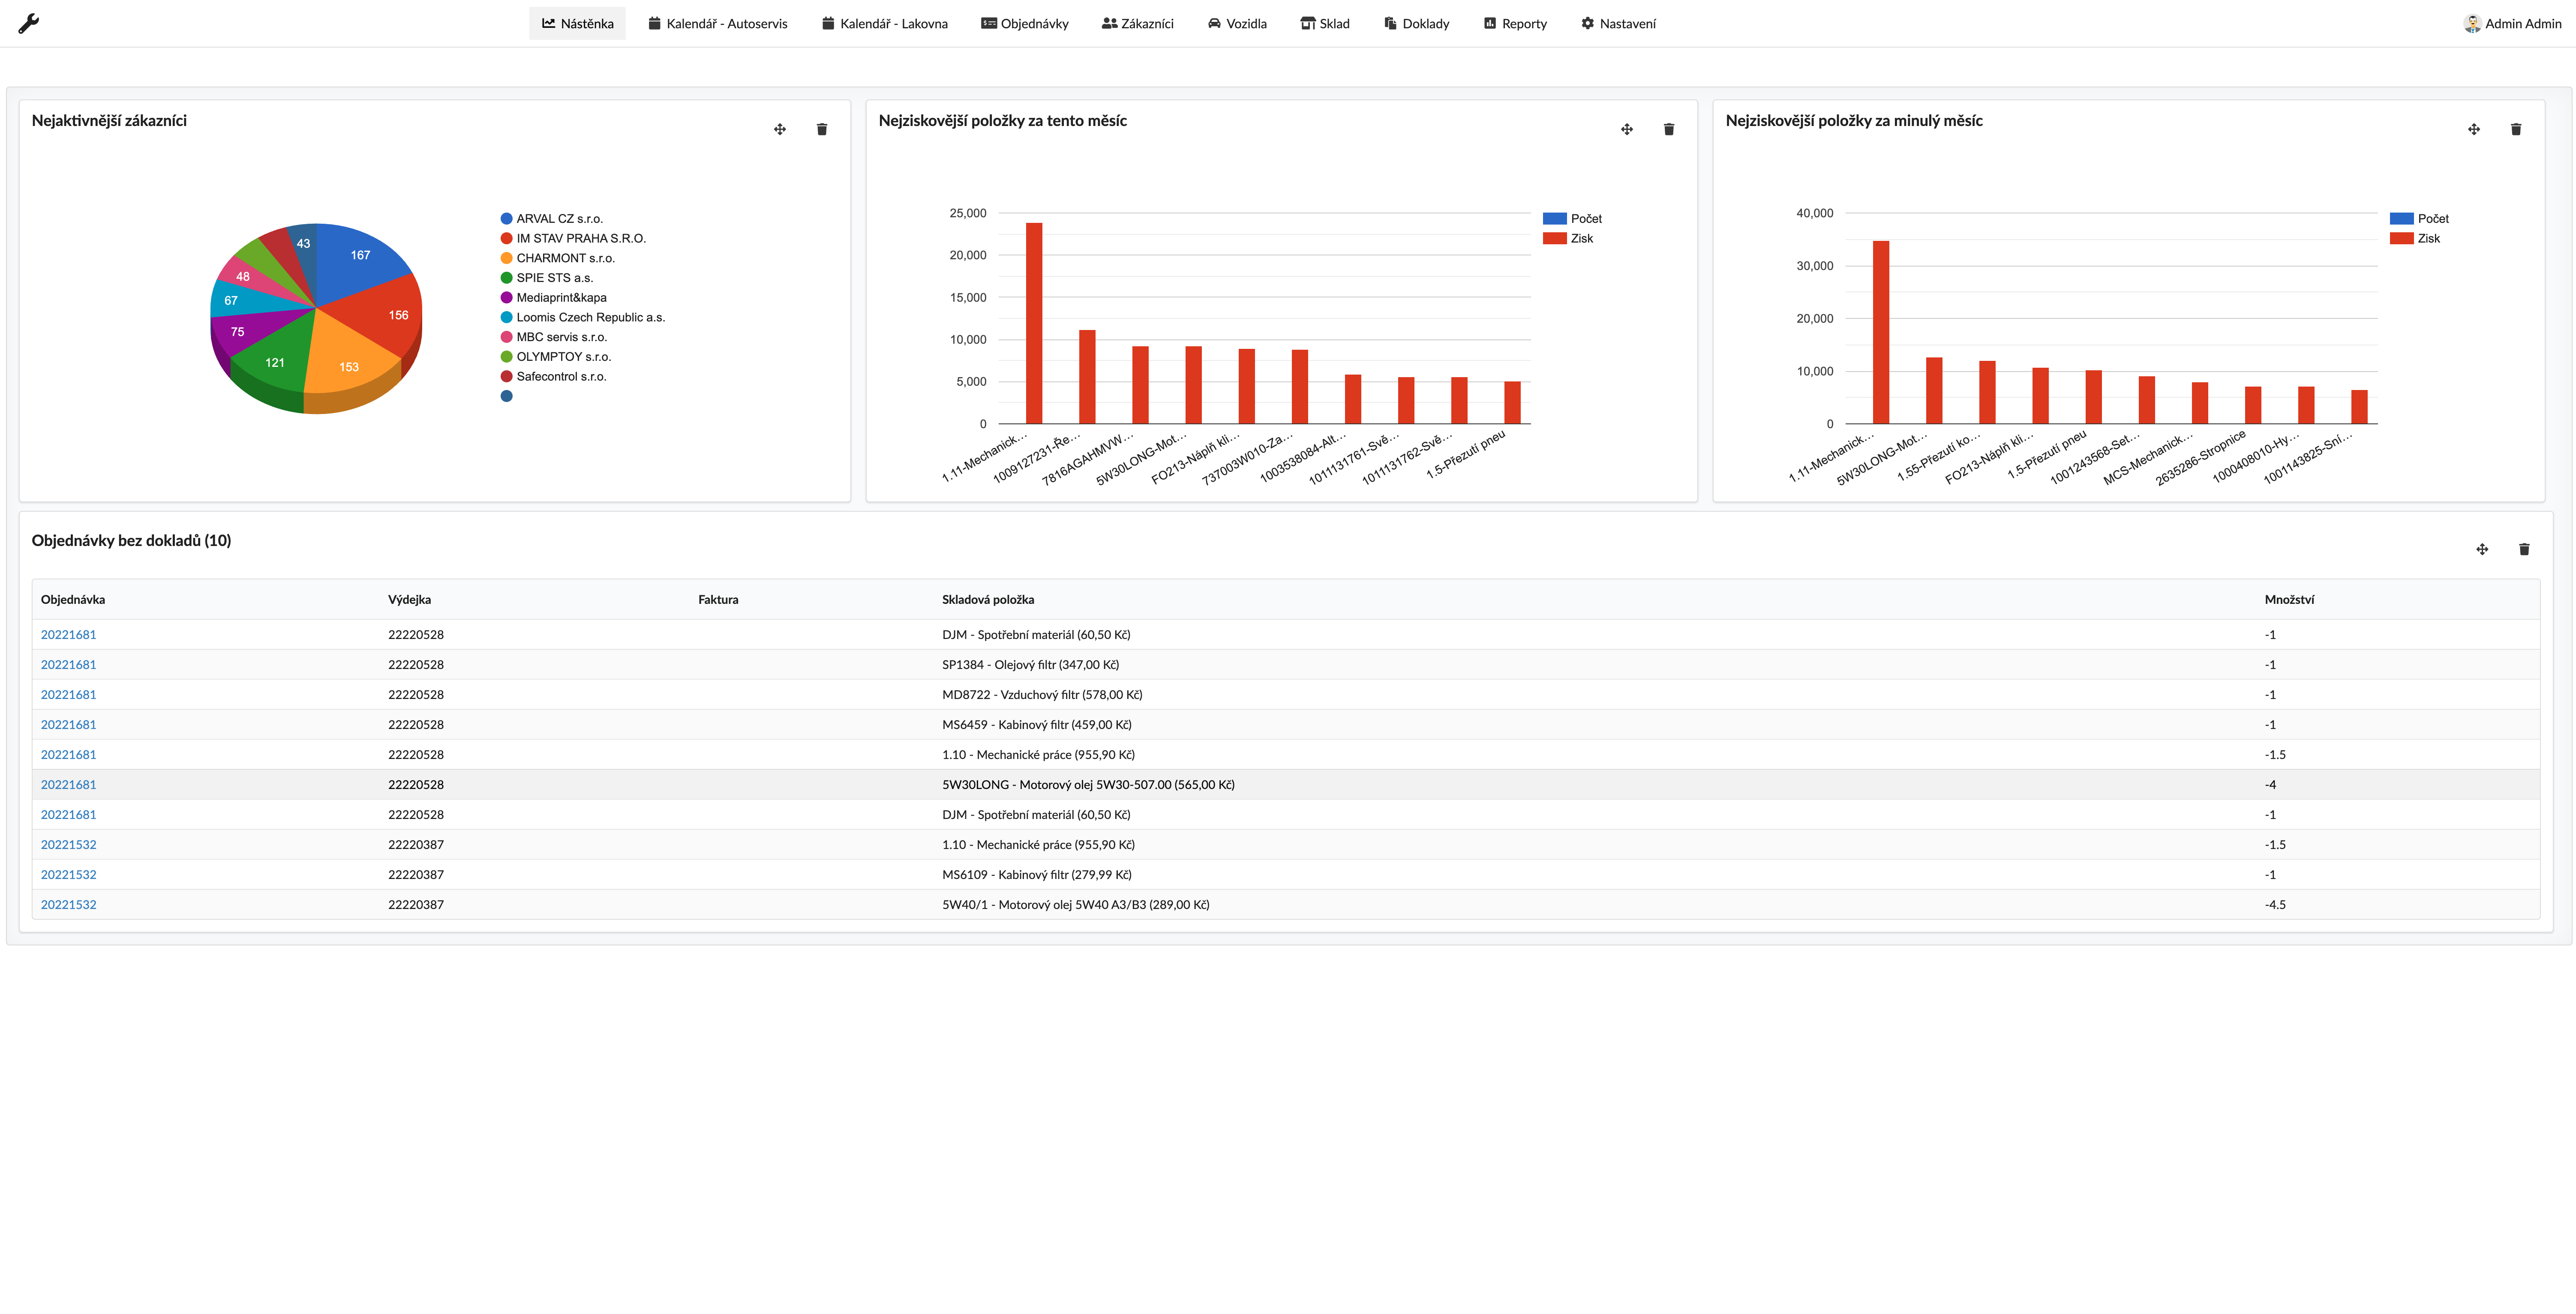This screenshot has width=2576, height=1314.
Task: Open Nastavení settings menu
Action: point(1617,23)
